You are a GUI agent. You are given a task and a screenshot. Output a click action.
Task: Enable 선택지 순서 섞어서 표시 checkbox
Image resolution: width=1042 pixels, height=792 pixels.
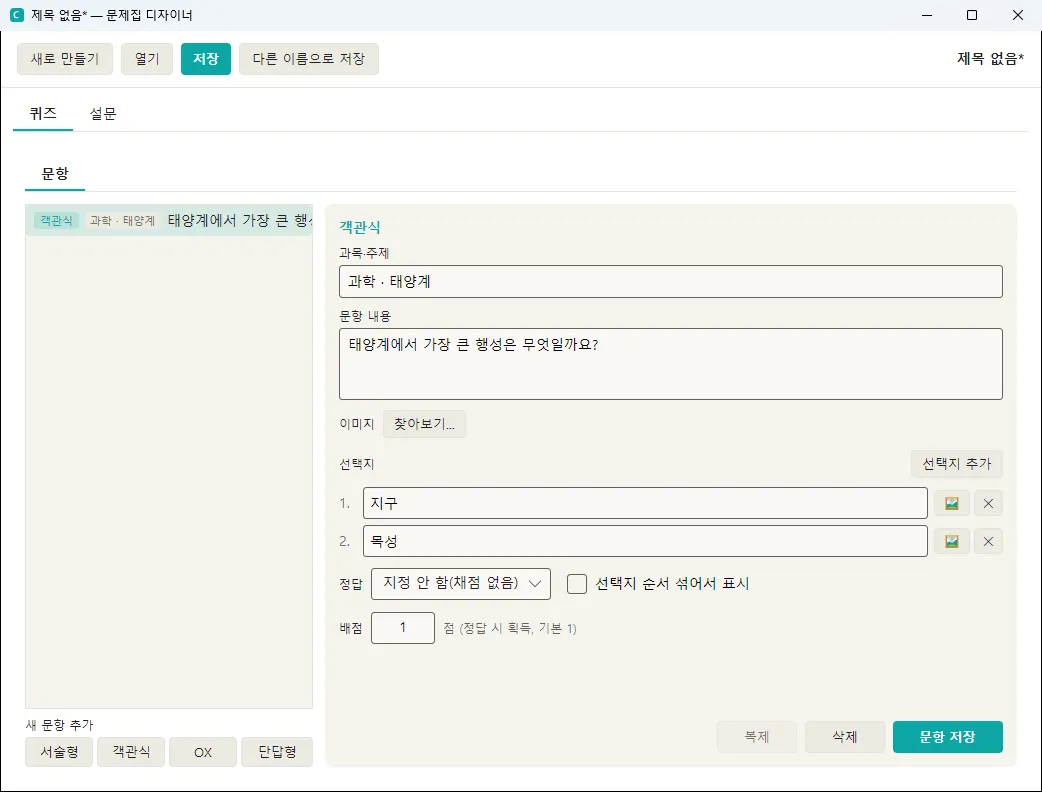(577, 583)
